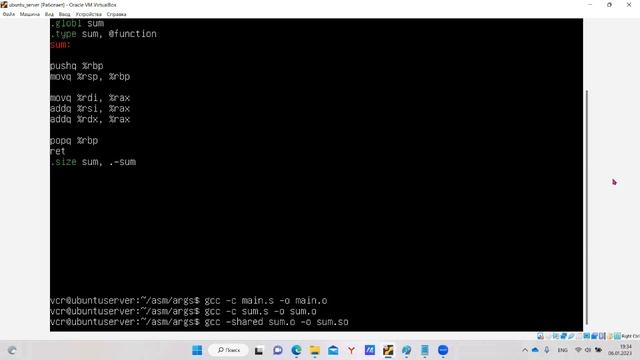
Task: Click the microphone tray icon
Action: coord(547,350)
